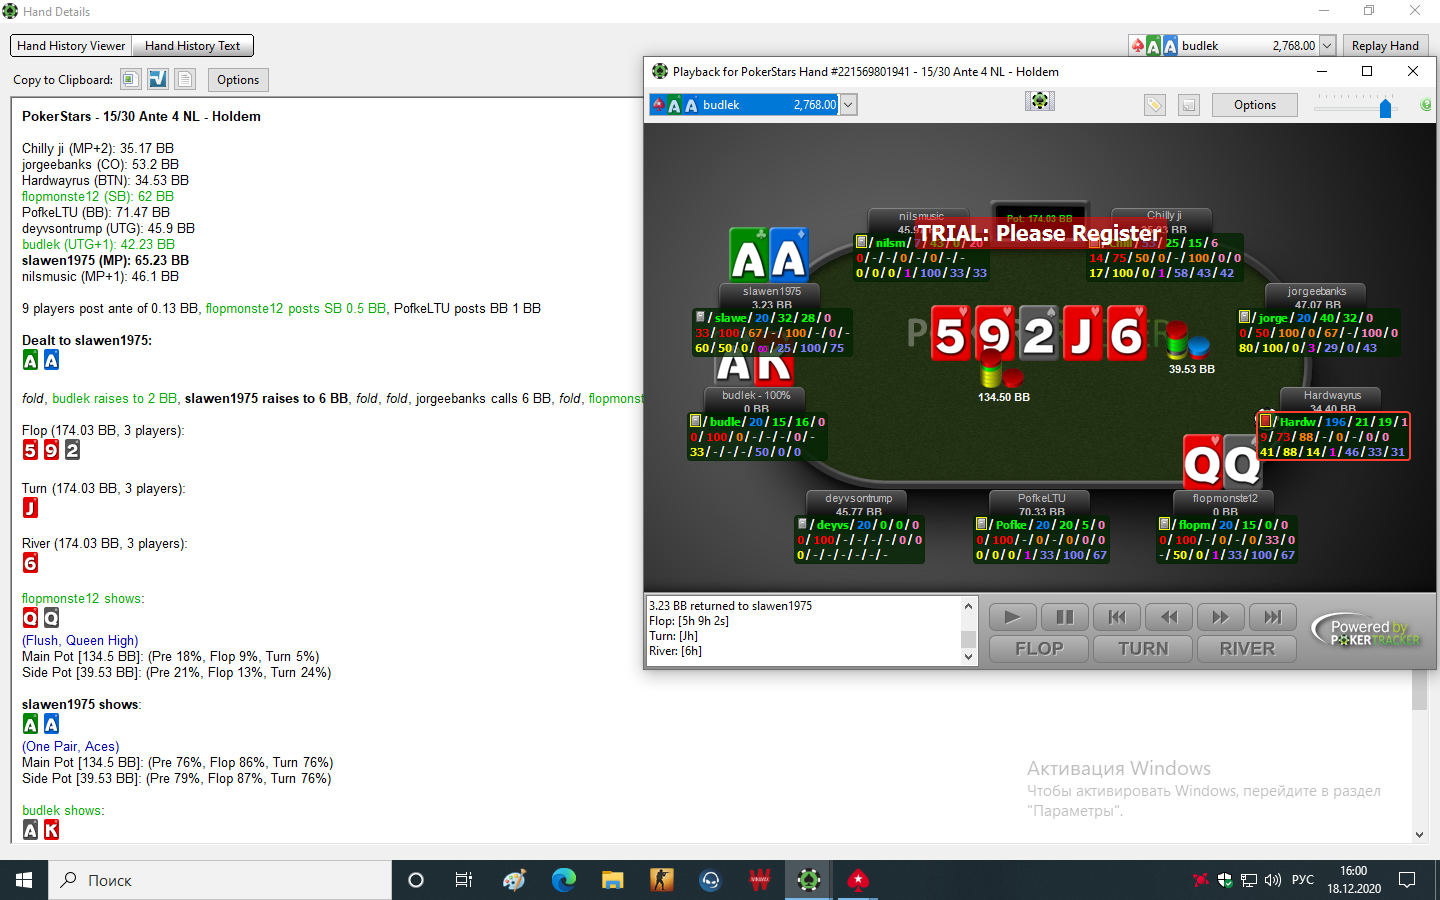Screen dimensions: 1440x900
Task: Click the 134.50 BB main pot label
Action: coord(1003,397)
